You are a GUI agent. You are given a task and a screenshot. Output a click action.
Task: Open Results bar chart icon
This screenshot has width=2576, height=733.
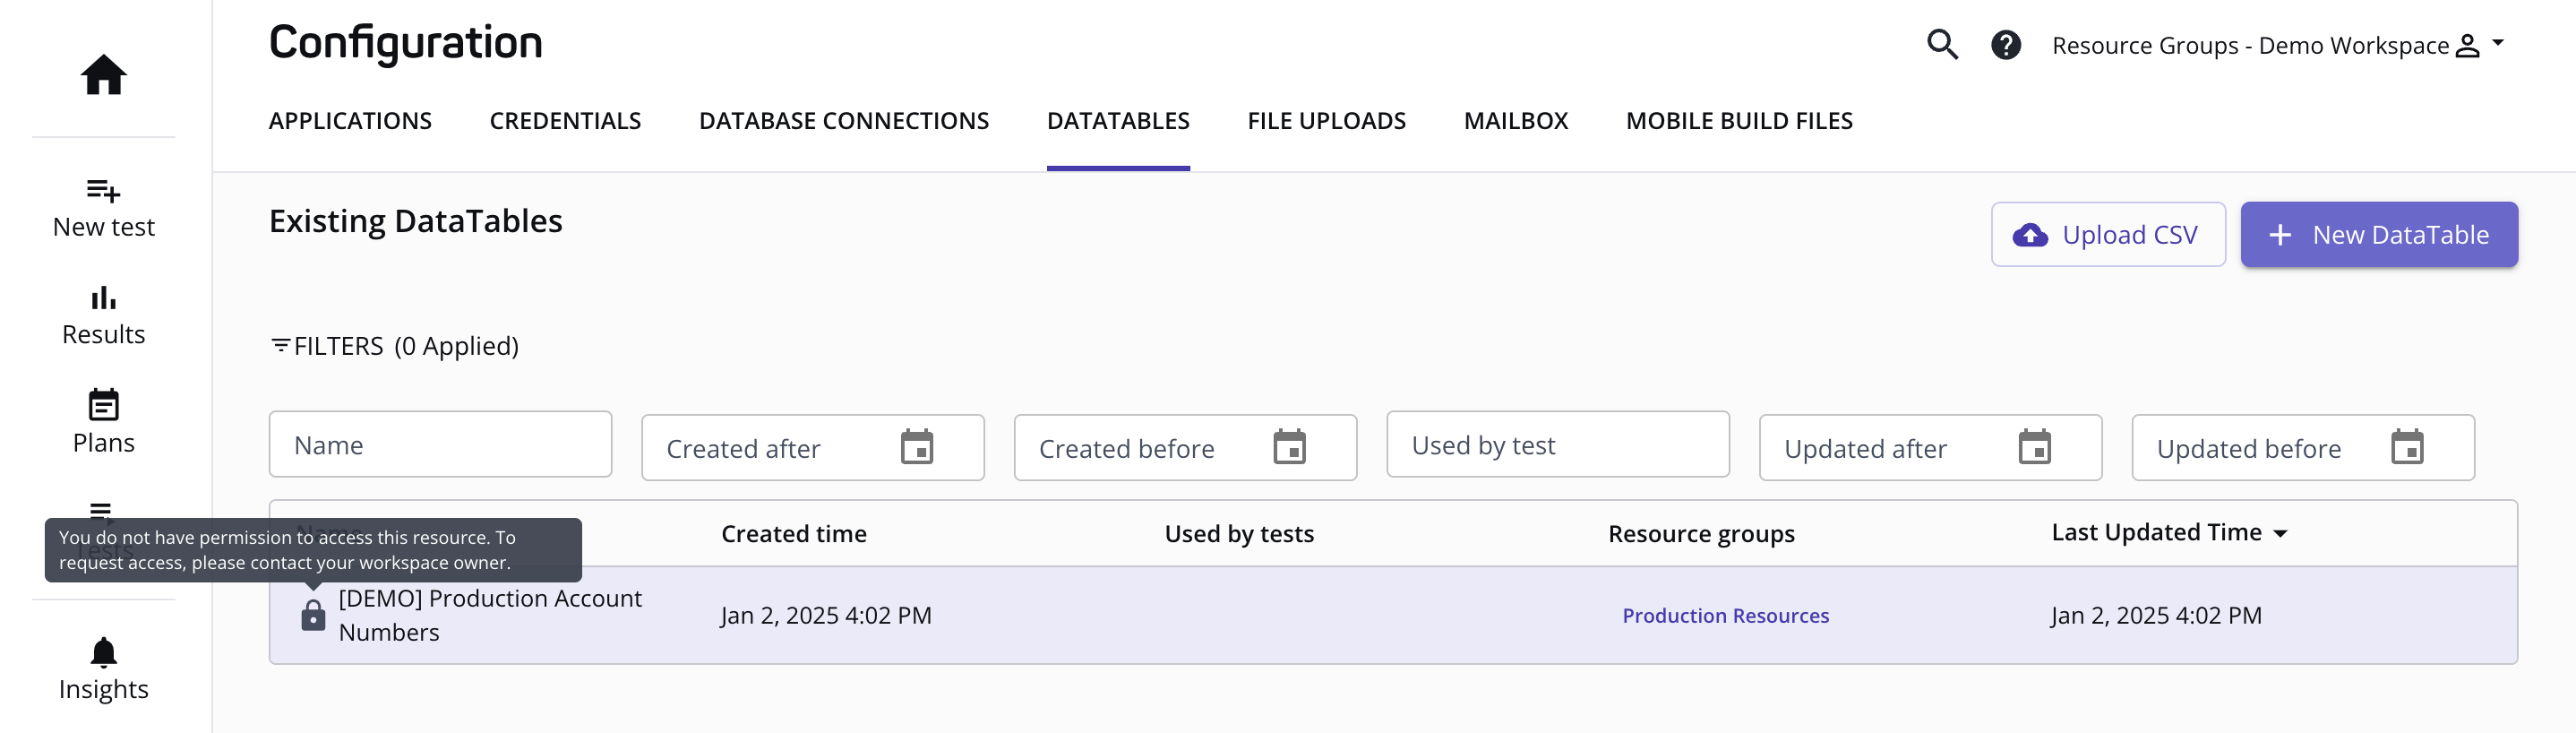pos(103,298)
